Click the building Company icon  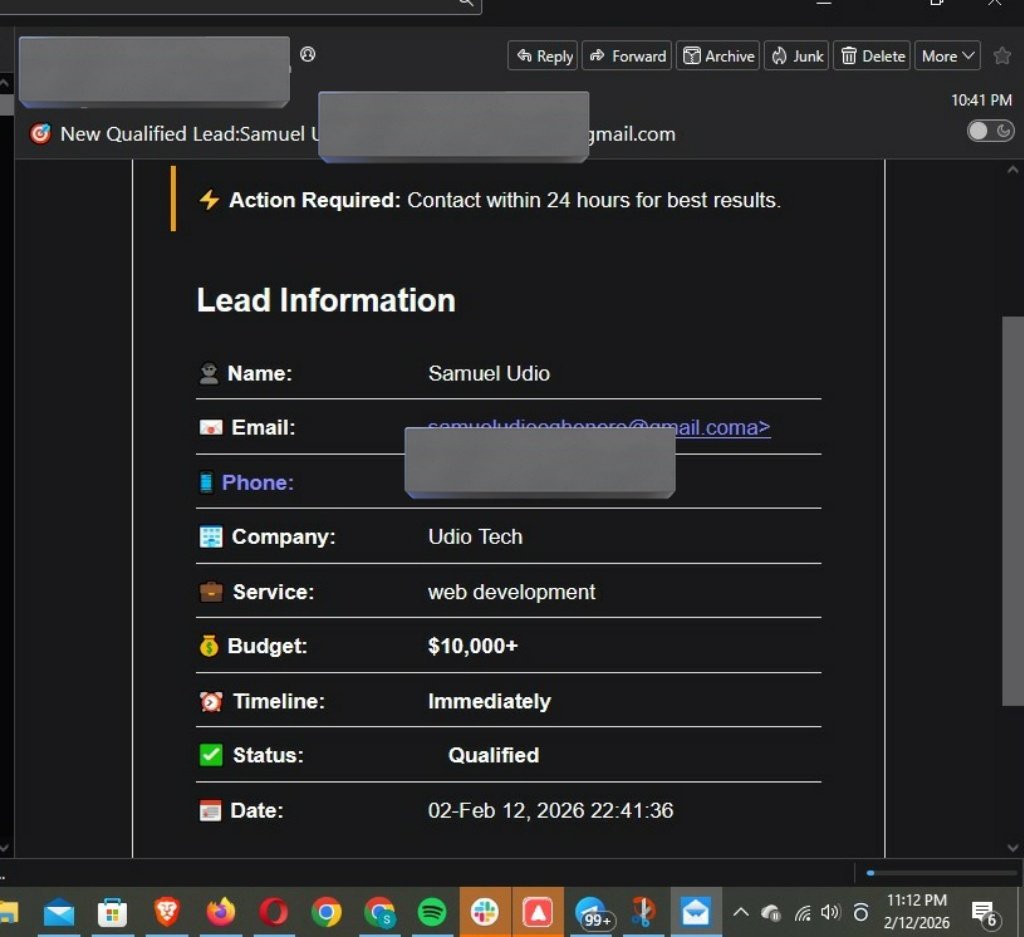[x=210, y=537]
